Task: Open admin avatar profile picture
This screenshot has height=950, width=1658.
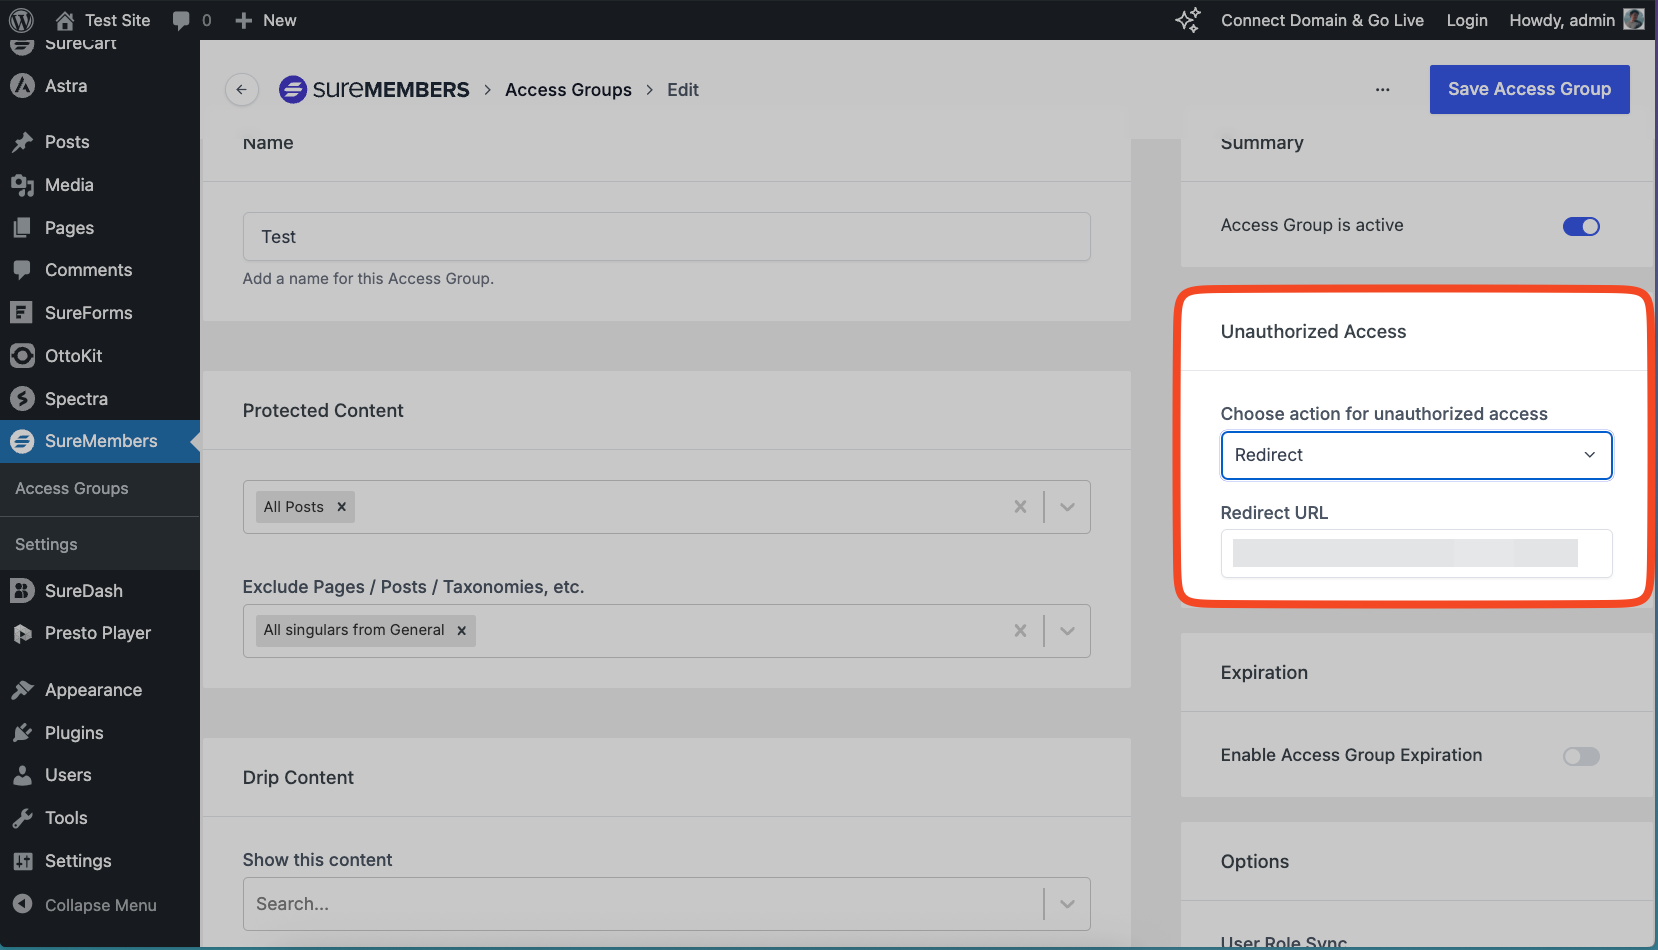Action: coord(1634,19)
